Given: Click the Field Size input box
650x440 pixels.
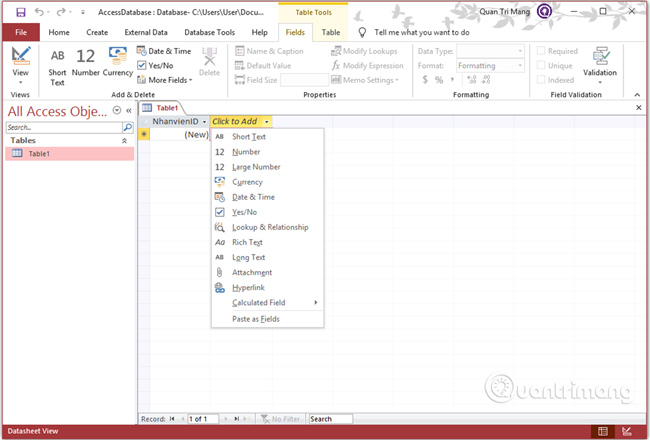Looking at the screenshot, I should pos(304,80).
